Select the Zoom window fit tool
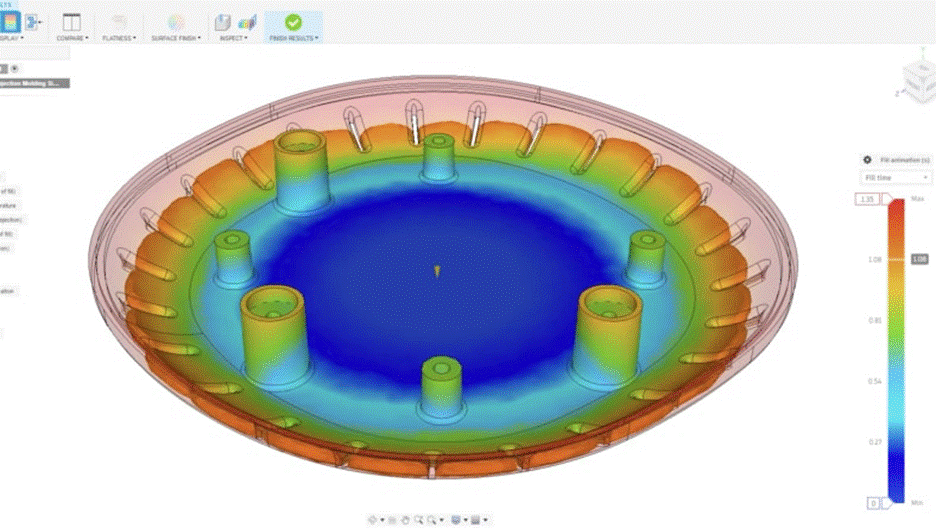Viewport: 936px width, 528px height. pyautogui.click(x=432, y=520)
